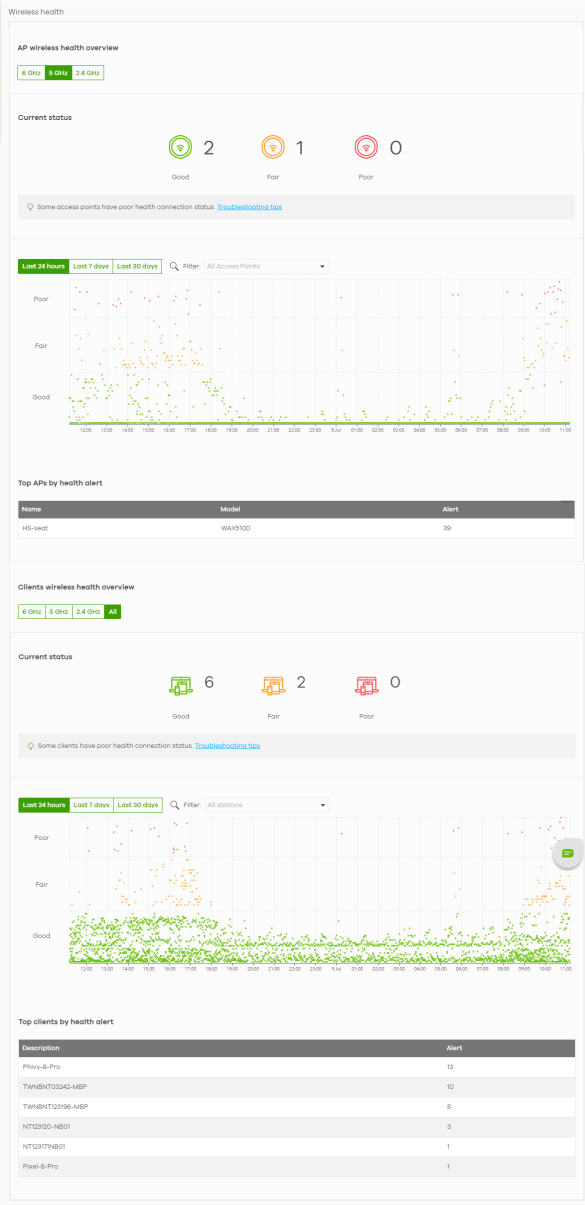585x1205 pixels.
Task: Select the 5 GHz band for the clients overview
Action: (59, 612)
